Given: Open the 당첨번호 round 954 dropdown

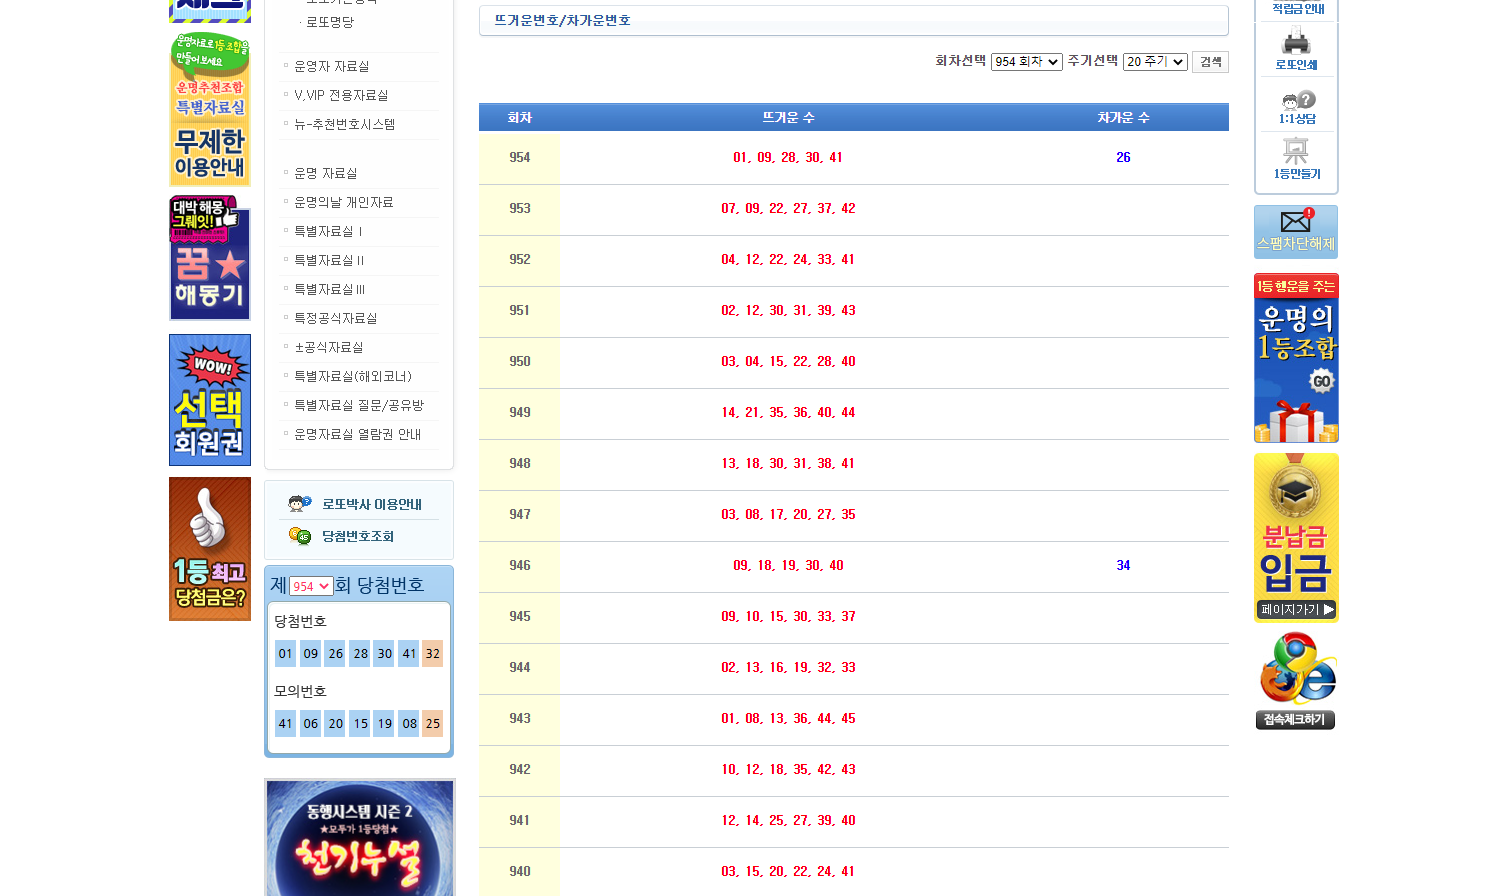Looking at the screenshot, I should pos(311,586).
